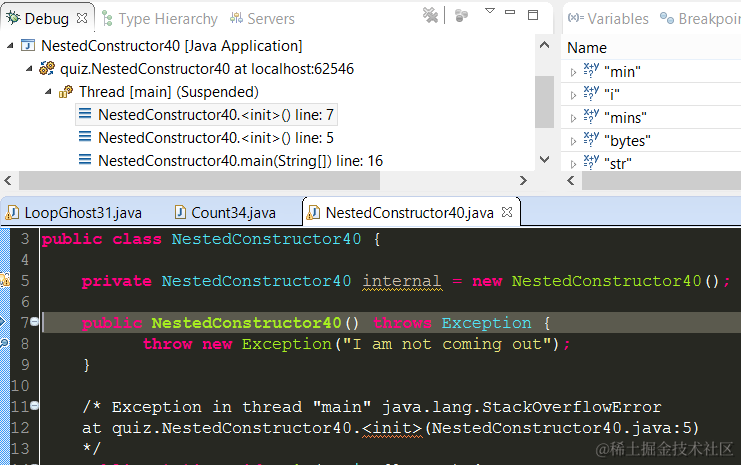The width and height of the screenshot is (741, 465).
Task: Click line number 10 in gutter
Action: tap(20, 386)
